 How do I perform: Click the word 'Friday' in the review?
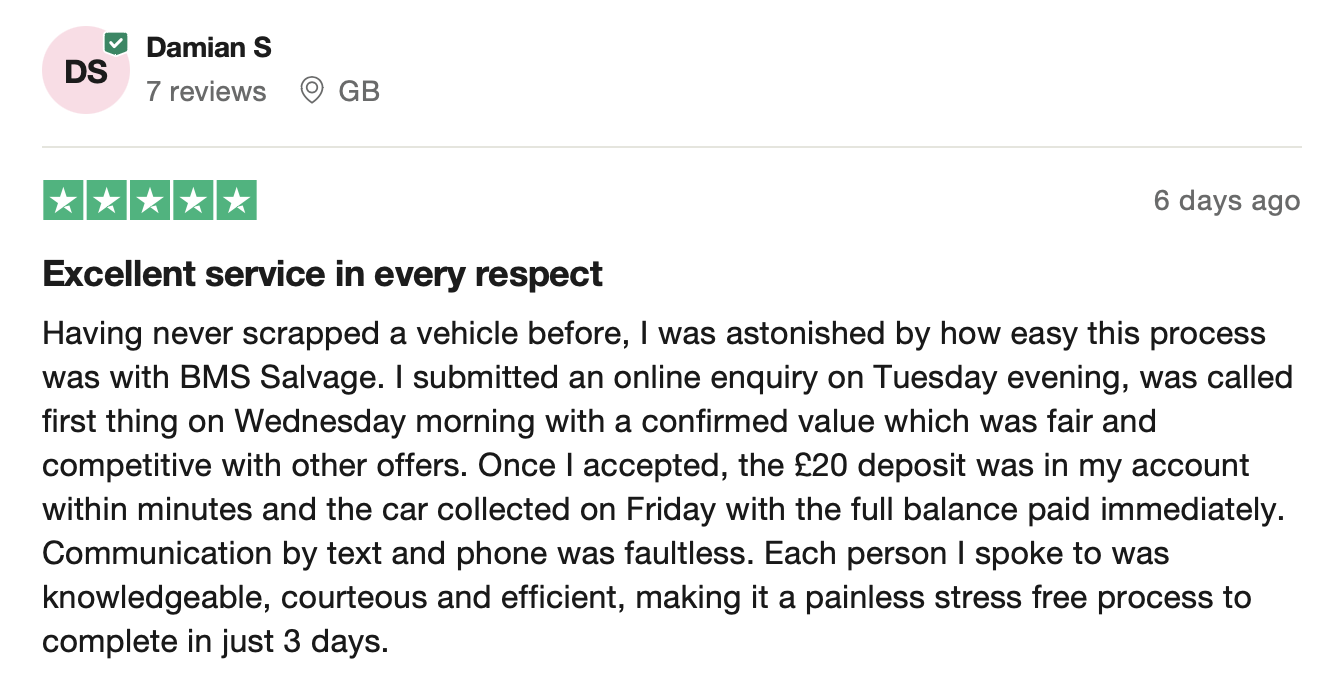[x=672, y=509]
